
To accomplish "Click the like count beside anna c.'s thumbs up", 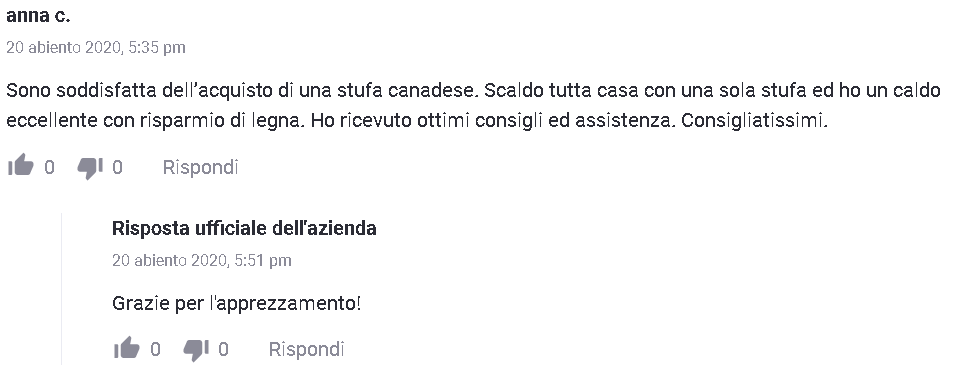I will [49, 167].
